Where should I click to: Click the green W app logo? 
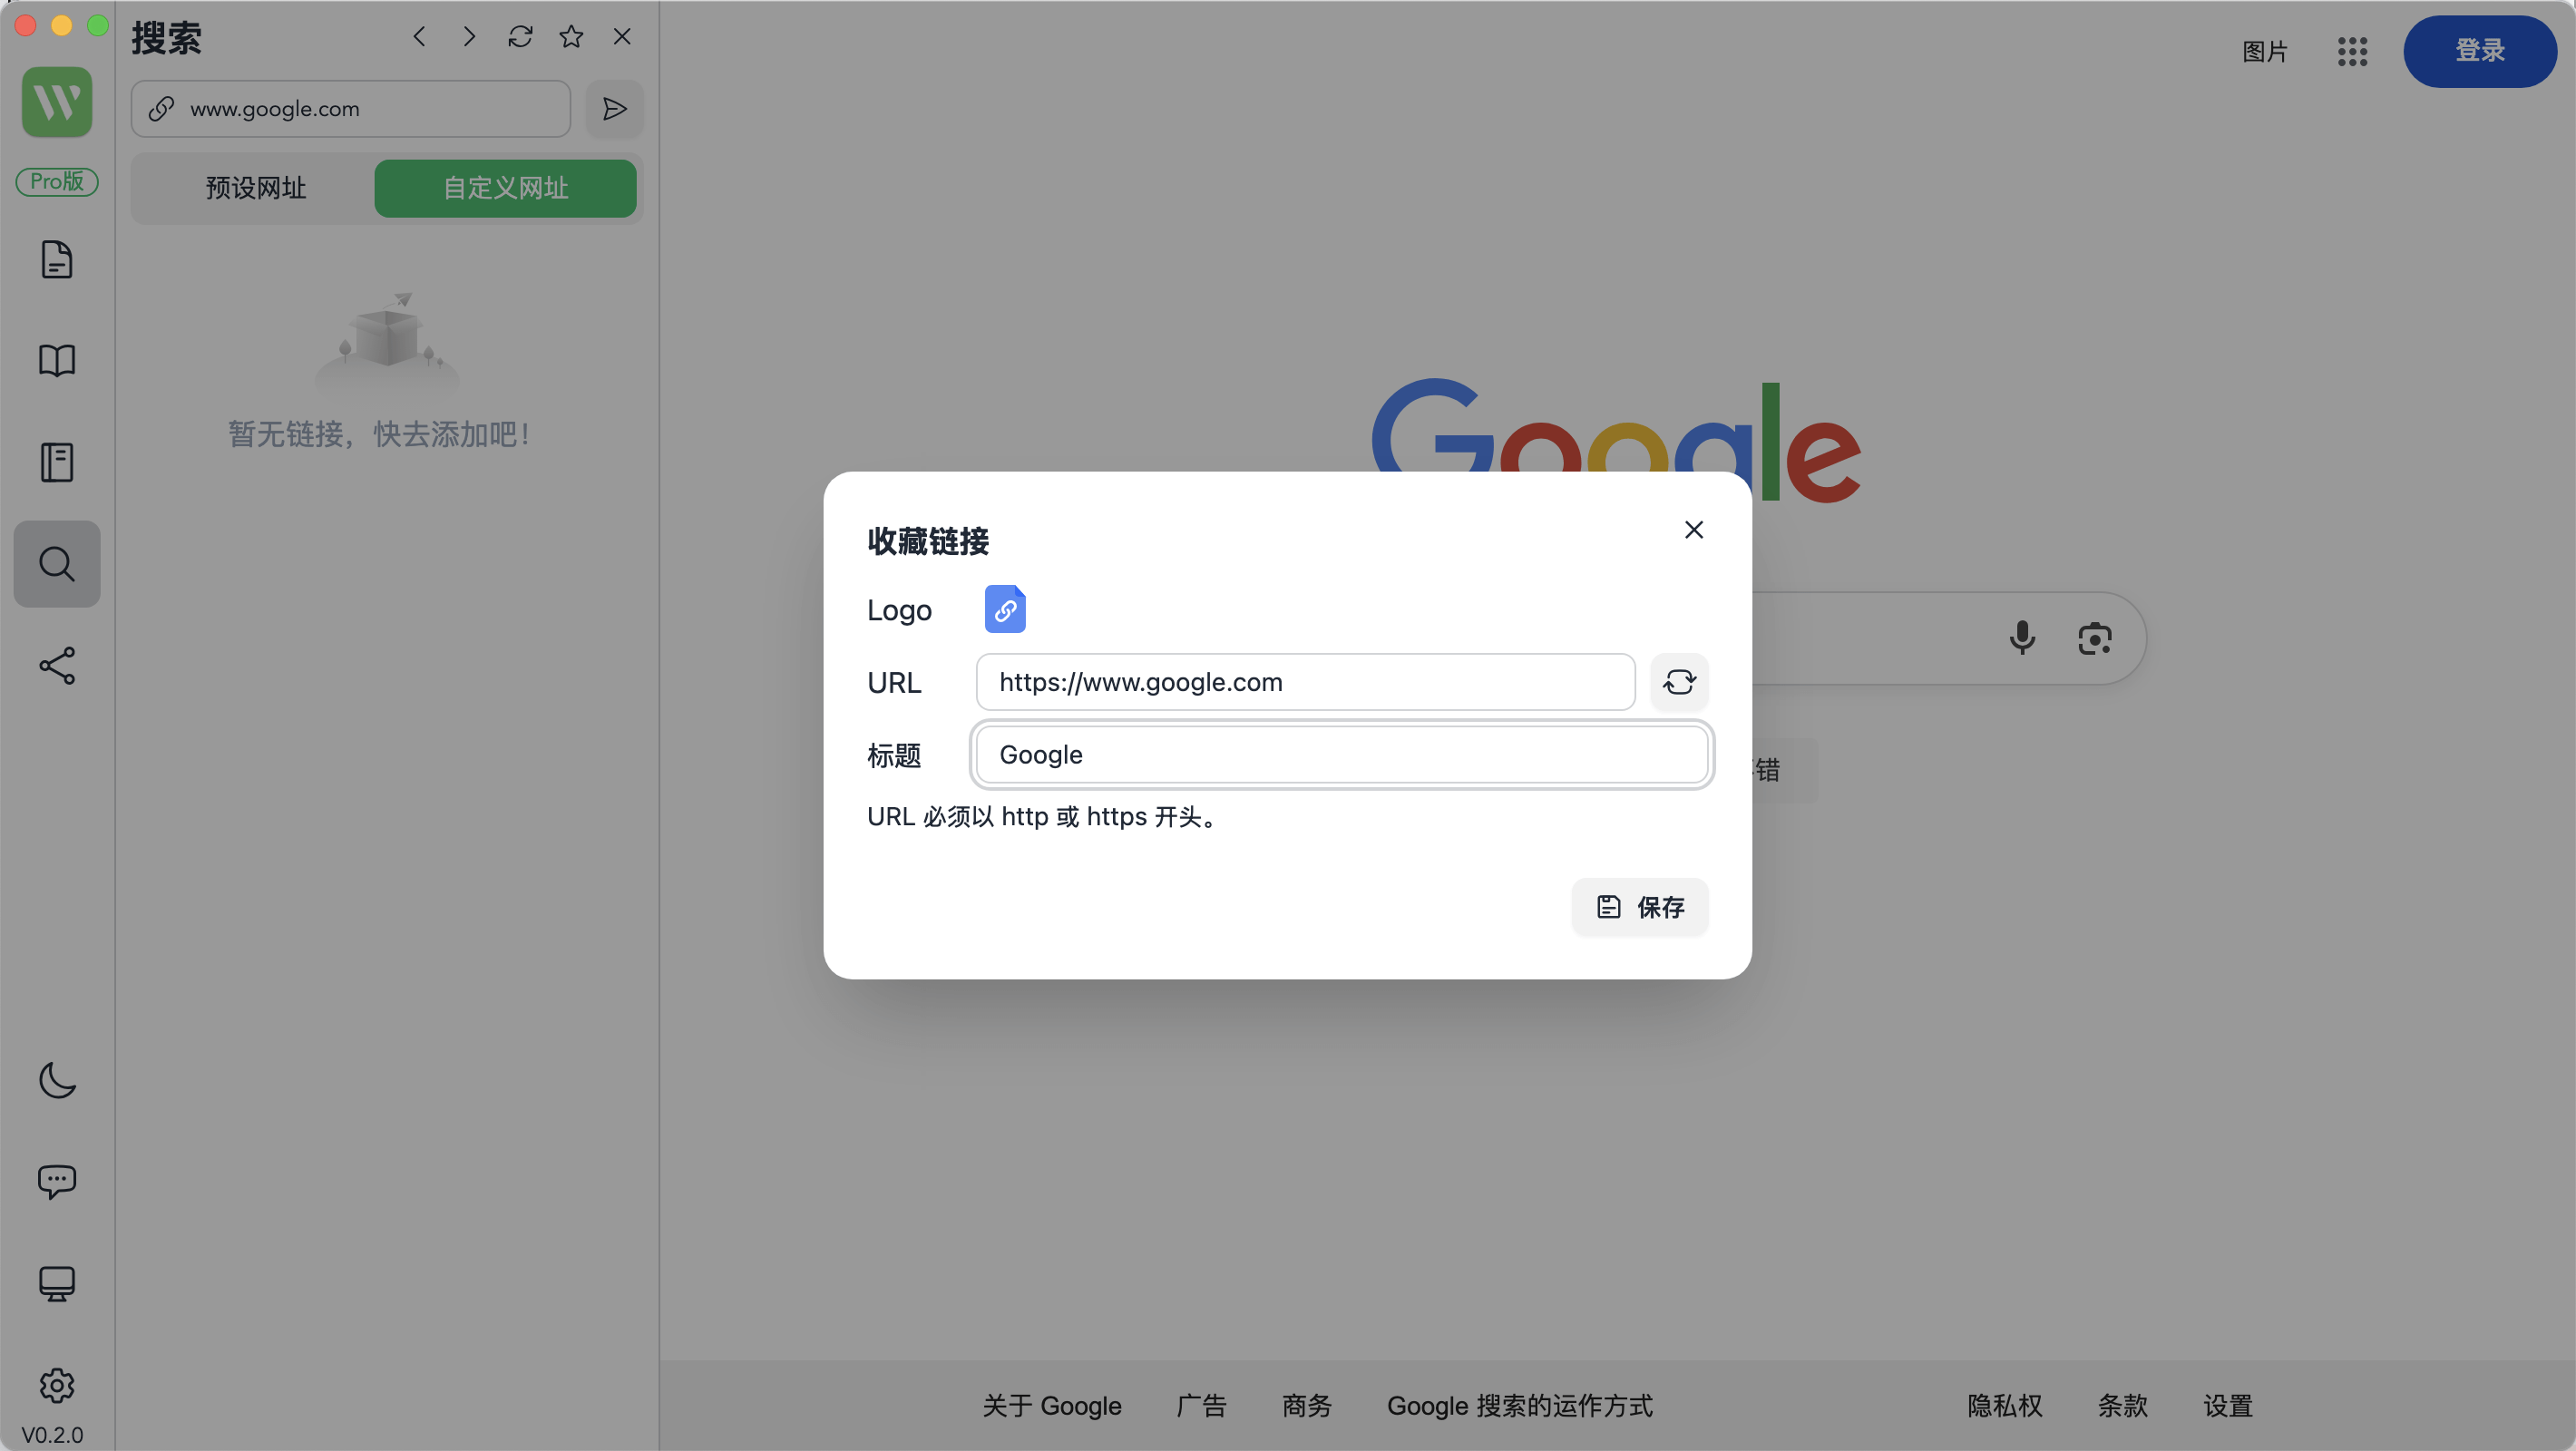point(57,102)
